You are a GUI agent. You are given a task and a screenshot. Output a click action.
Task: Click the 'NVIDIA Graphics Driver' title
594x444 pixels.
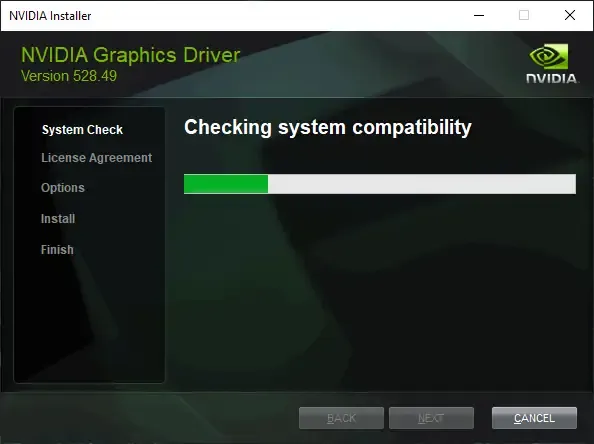131,55
